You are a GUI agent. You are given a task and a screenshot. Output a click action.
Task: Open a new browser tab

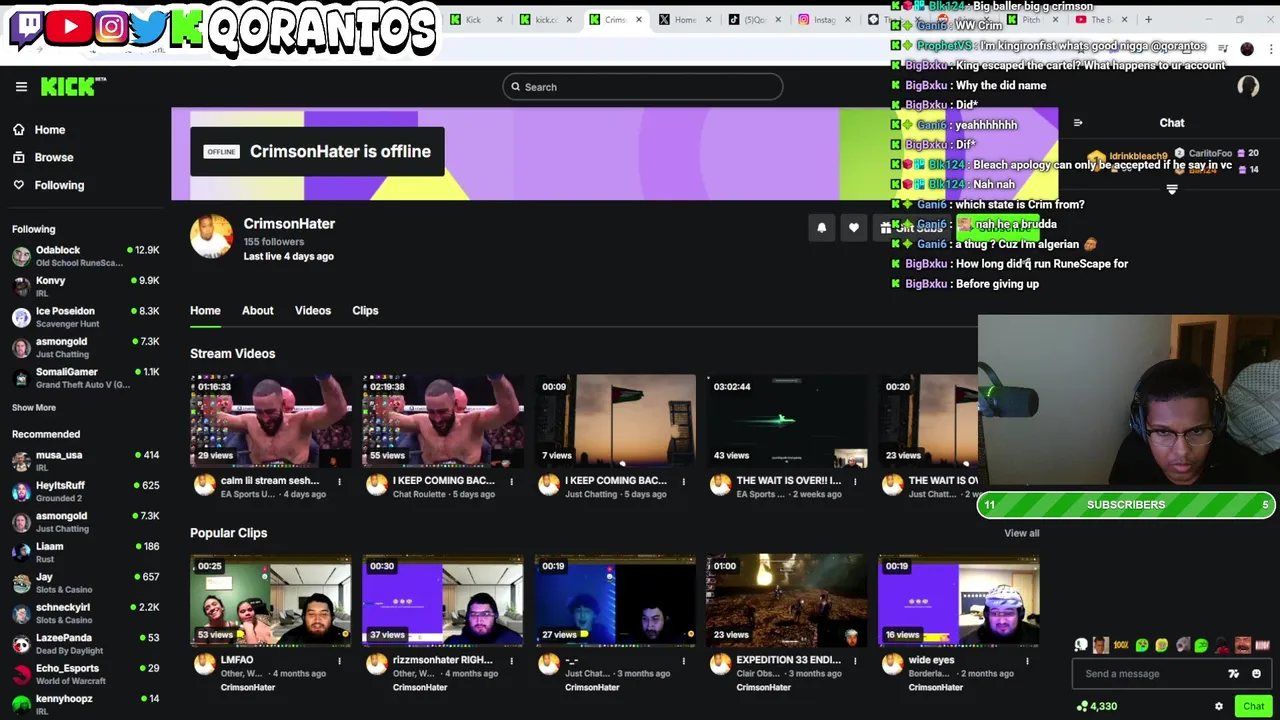1148,20
